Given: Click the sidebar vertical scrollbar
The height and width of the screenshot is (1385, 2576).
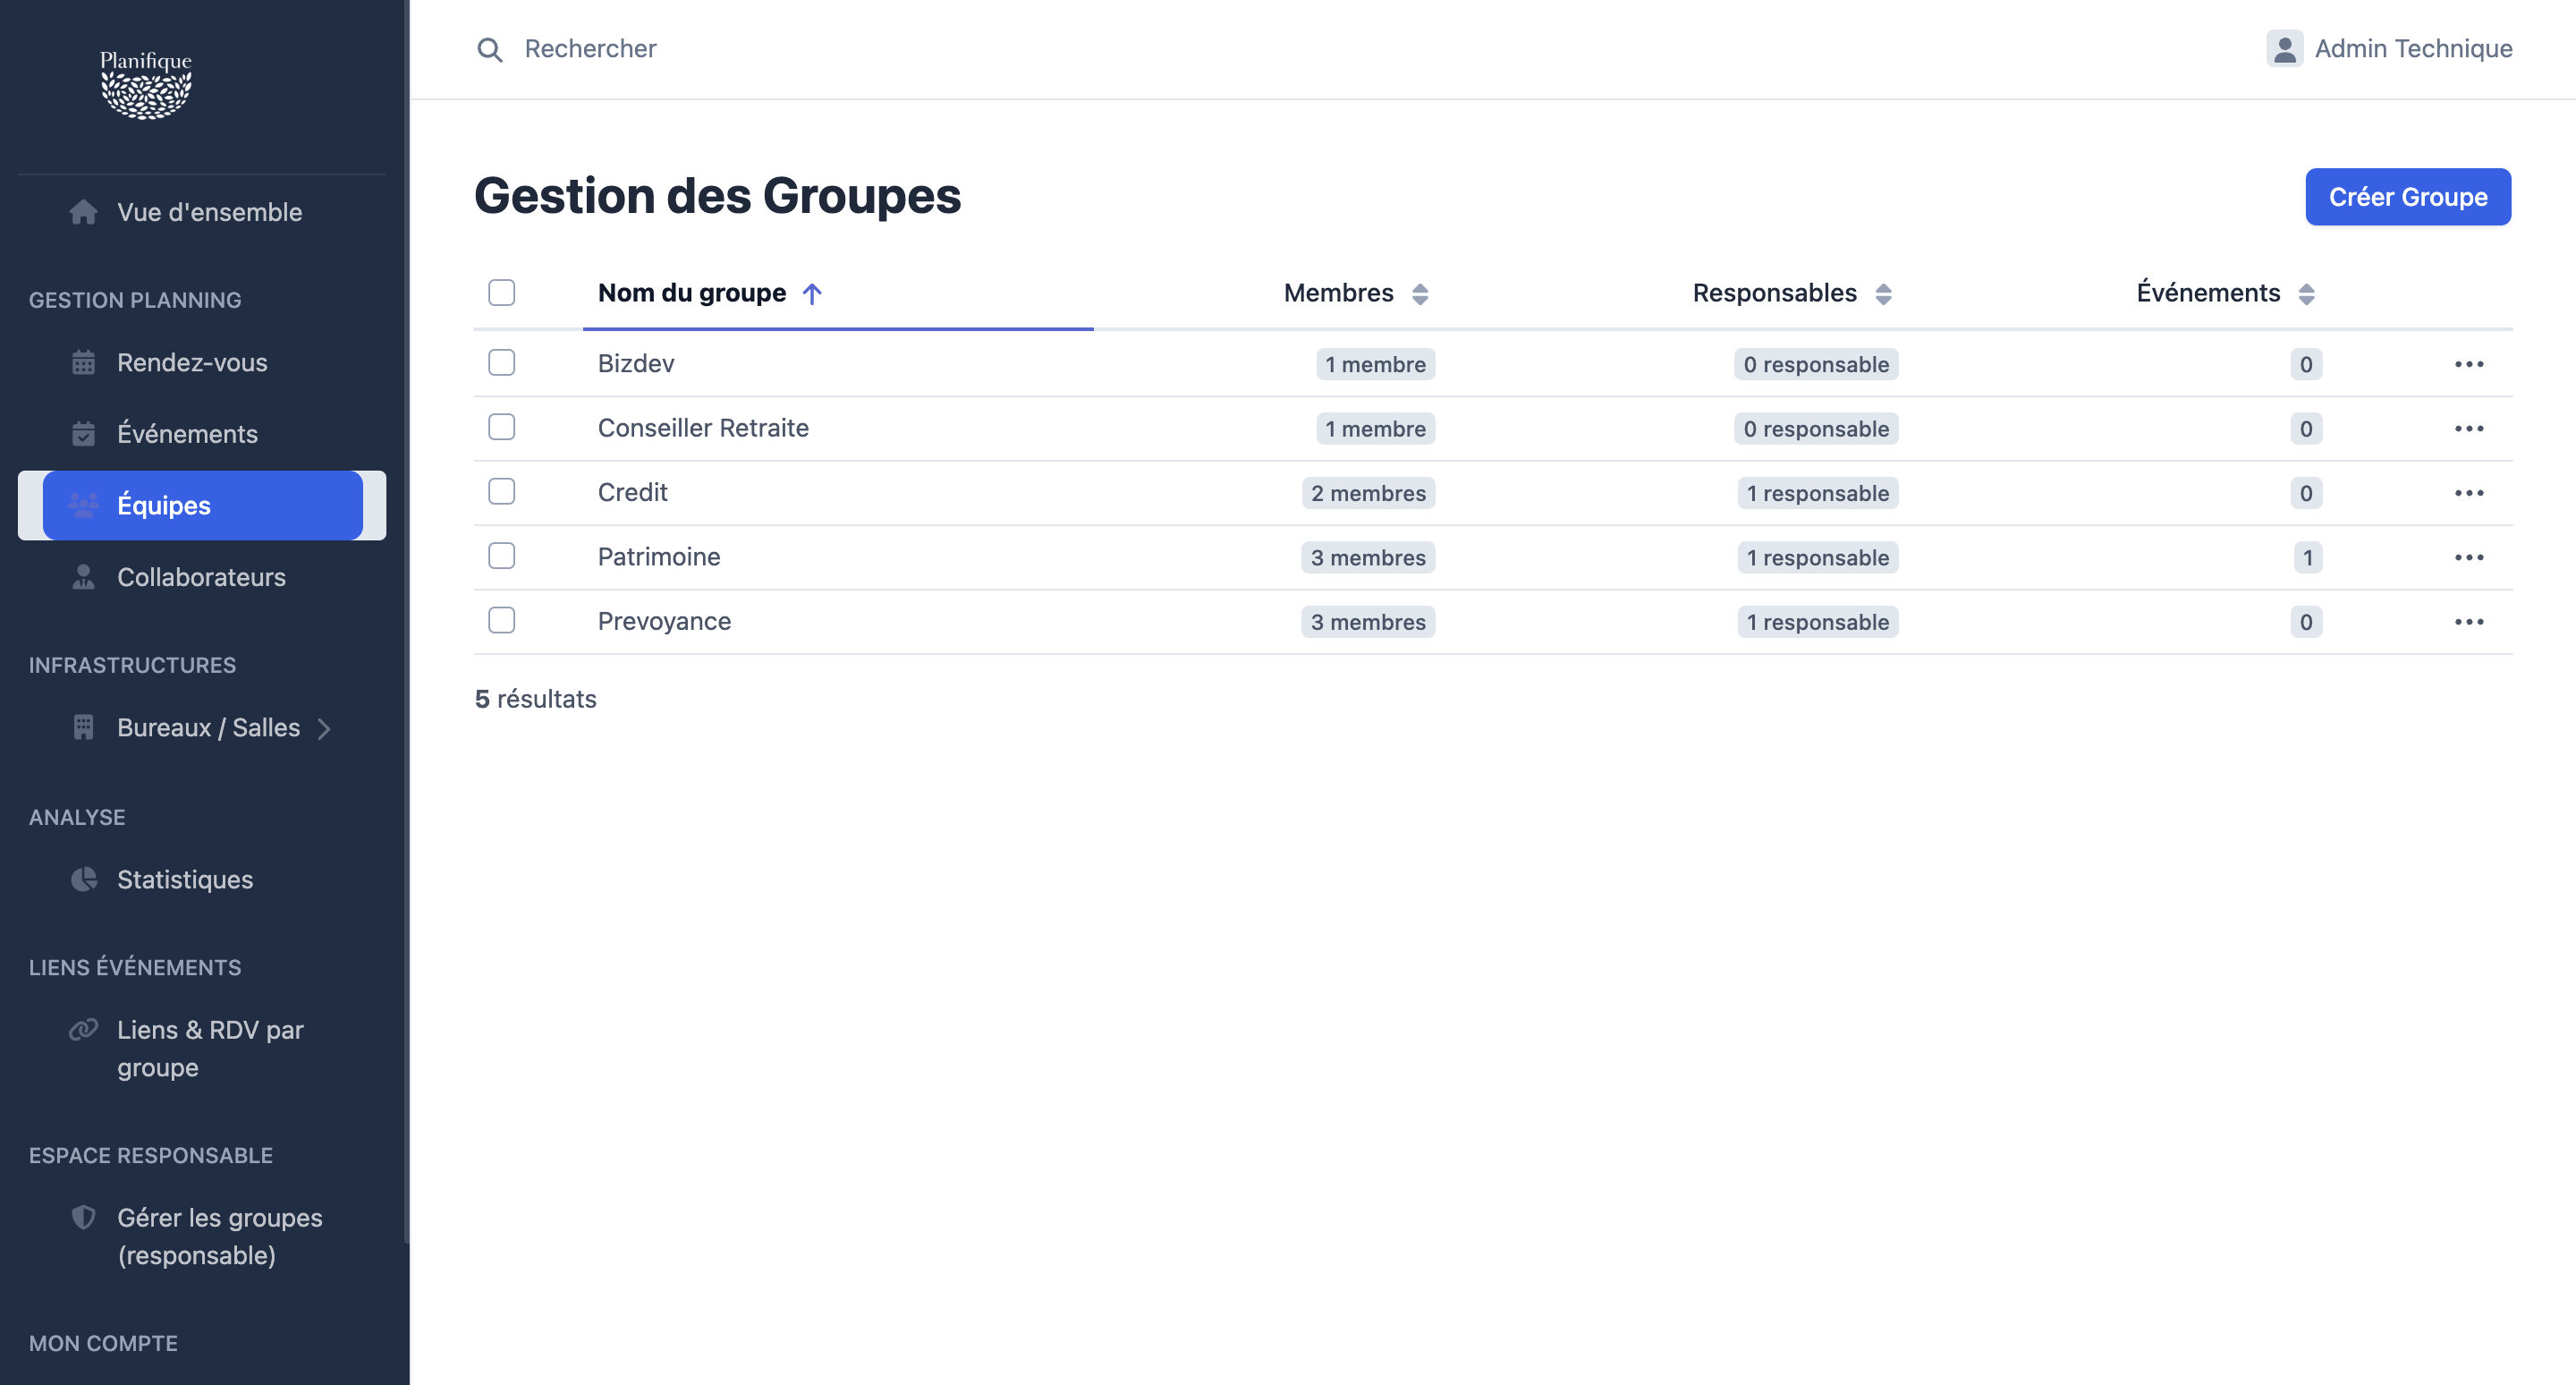Looking at the screenshot, I should (x=406, y=620).
